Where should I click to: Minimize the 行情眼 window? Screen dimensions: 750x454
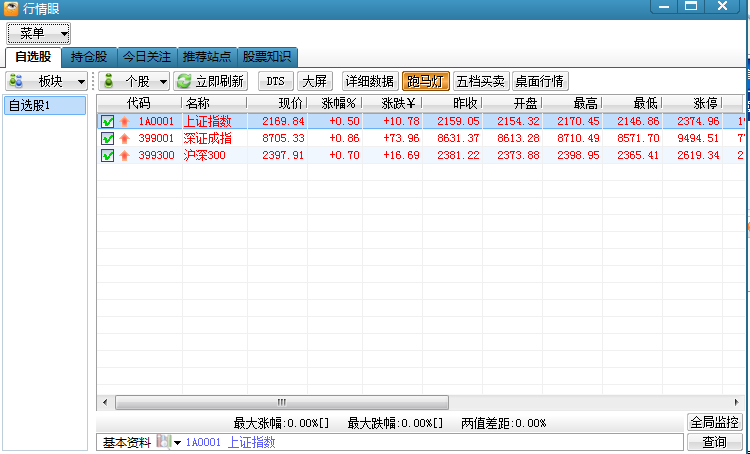point(664,6)
